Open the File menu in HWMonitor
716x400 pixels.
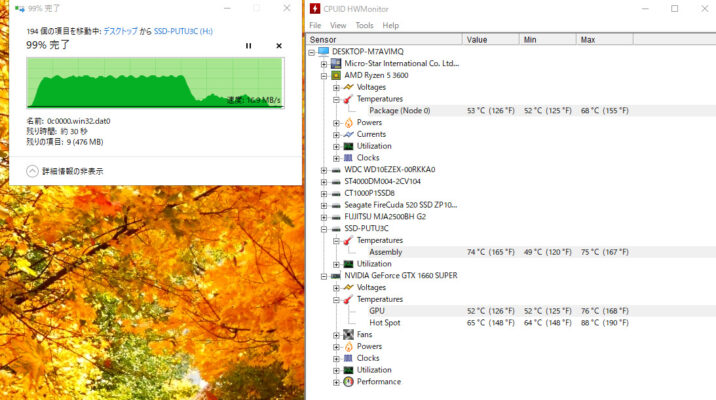315,26
